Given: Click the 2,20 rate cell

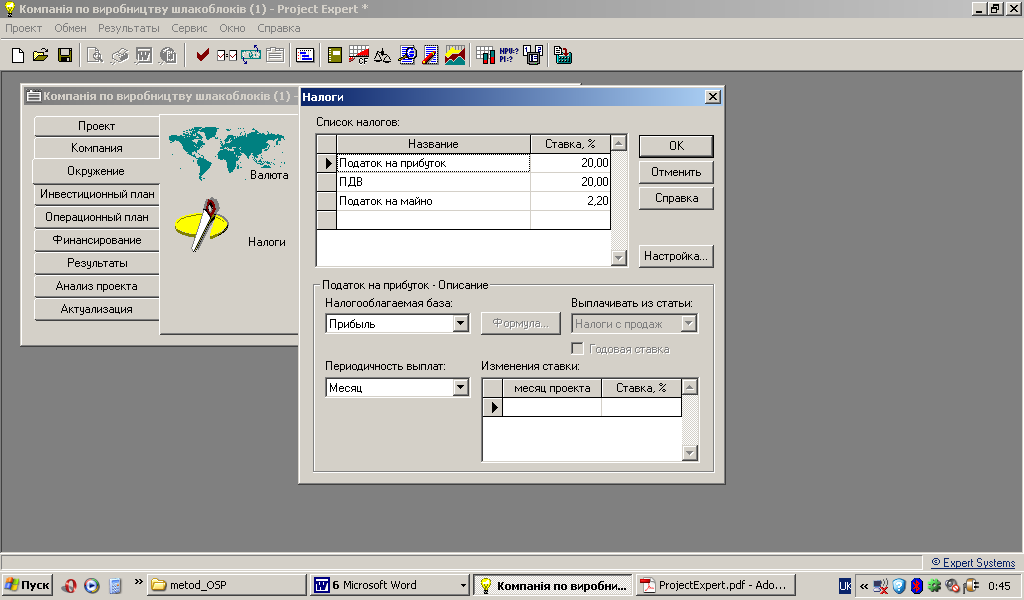Looking at the screenshot, I should 570,201.
